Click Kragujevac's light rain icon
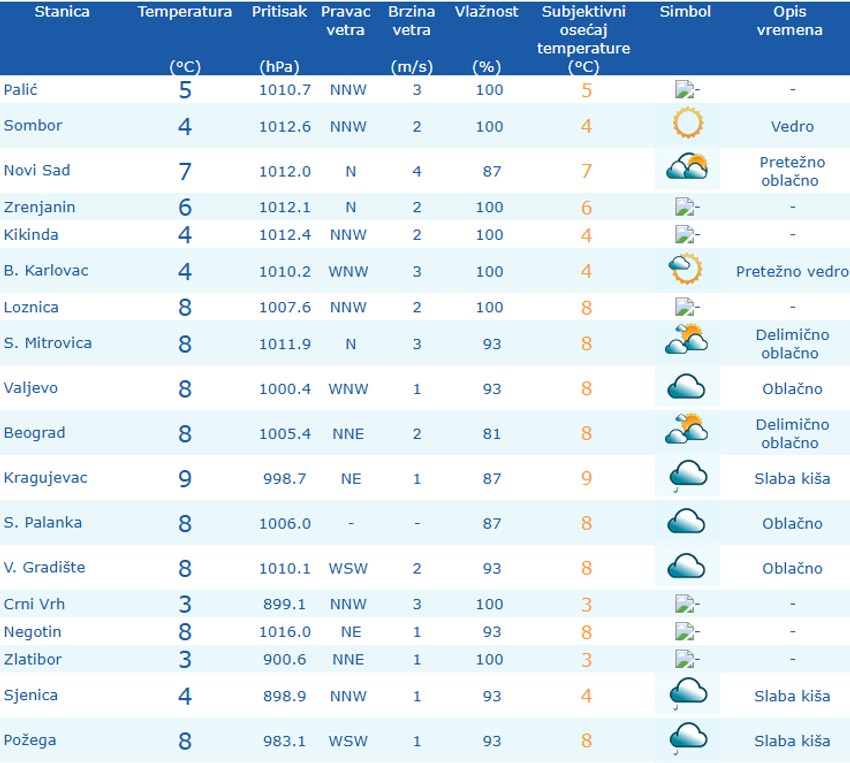Viewport: 850px width, 763px height. tap(686, 476)
